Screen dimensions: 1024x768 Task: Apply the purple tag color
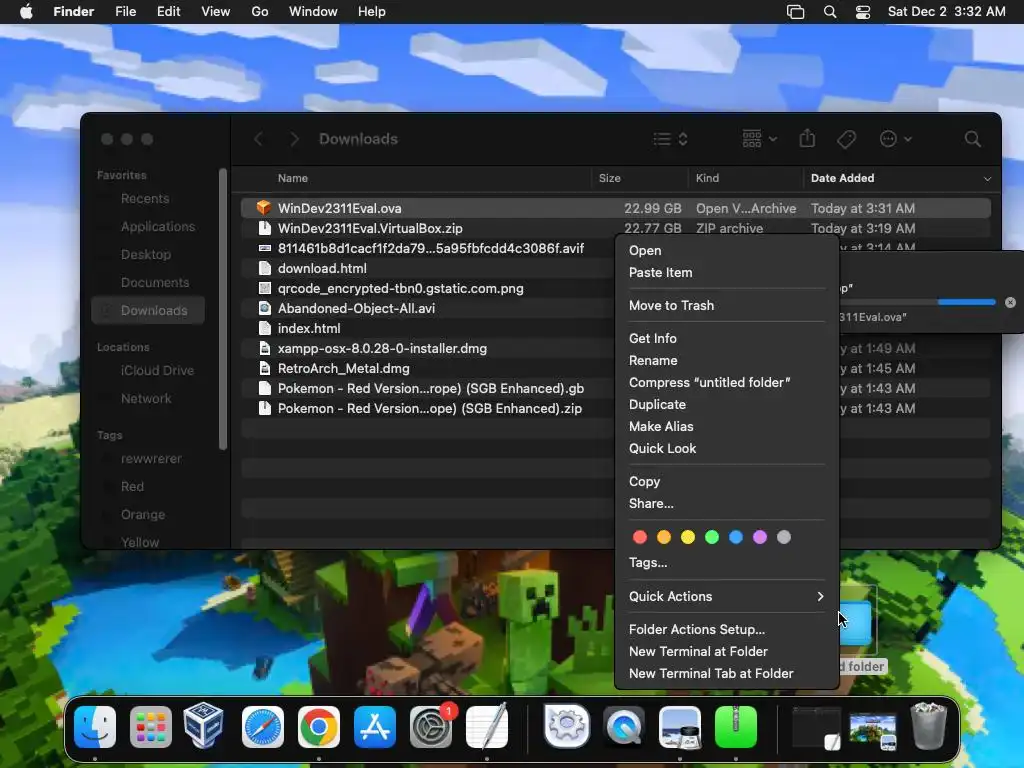coord(760,537)
